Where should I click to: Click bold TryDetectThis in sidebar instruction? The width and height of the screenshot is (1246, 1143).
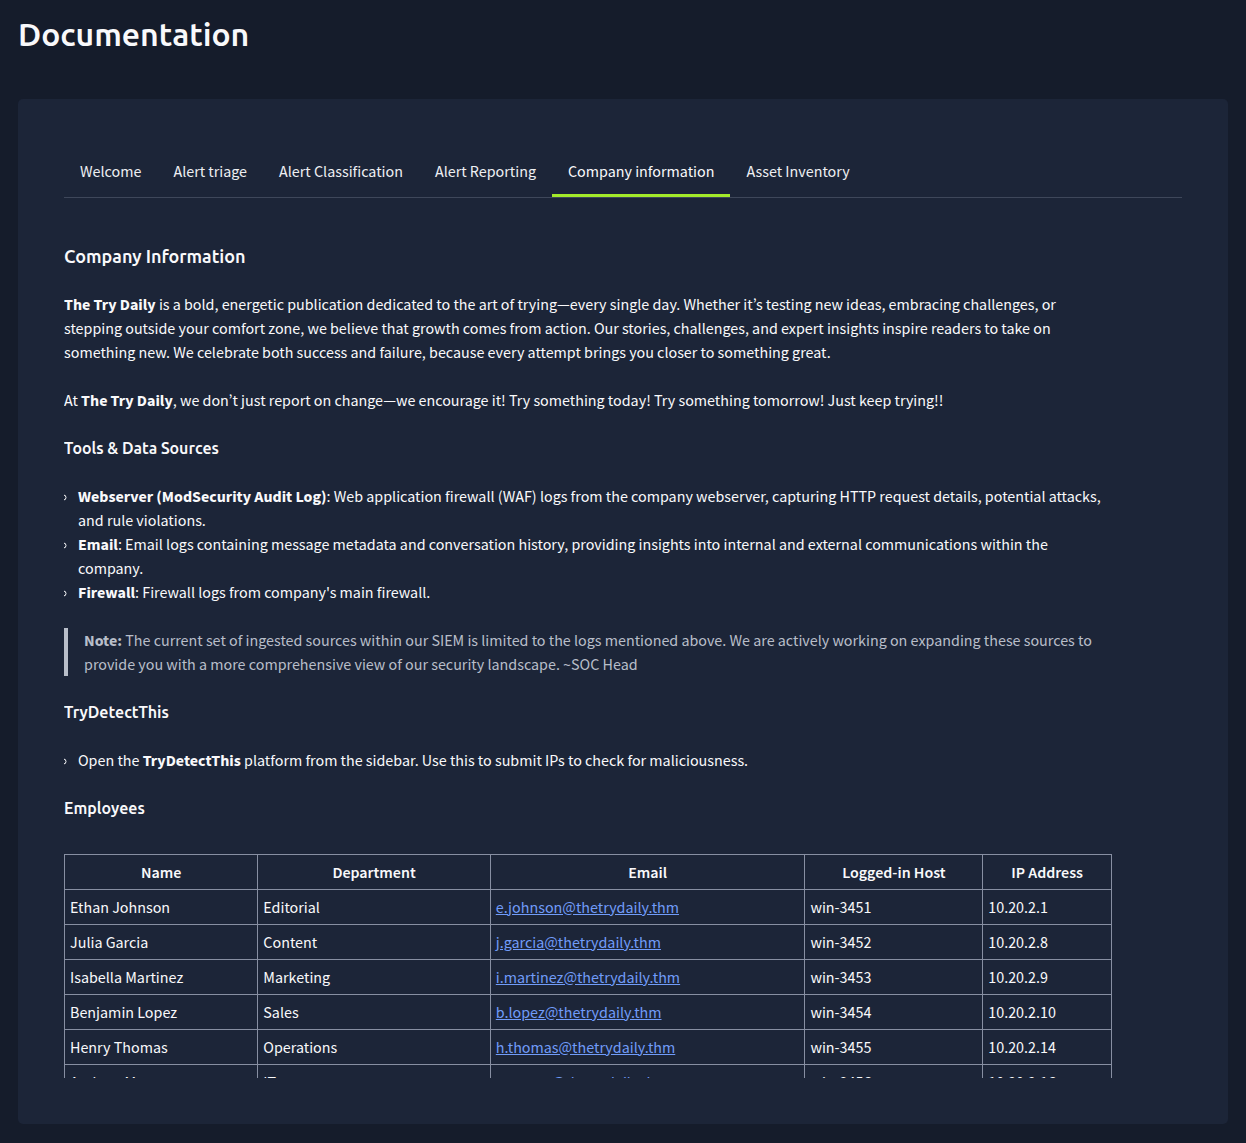pos(192,761)
